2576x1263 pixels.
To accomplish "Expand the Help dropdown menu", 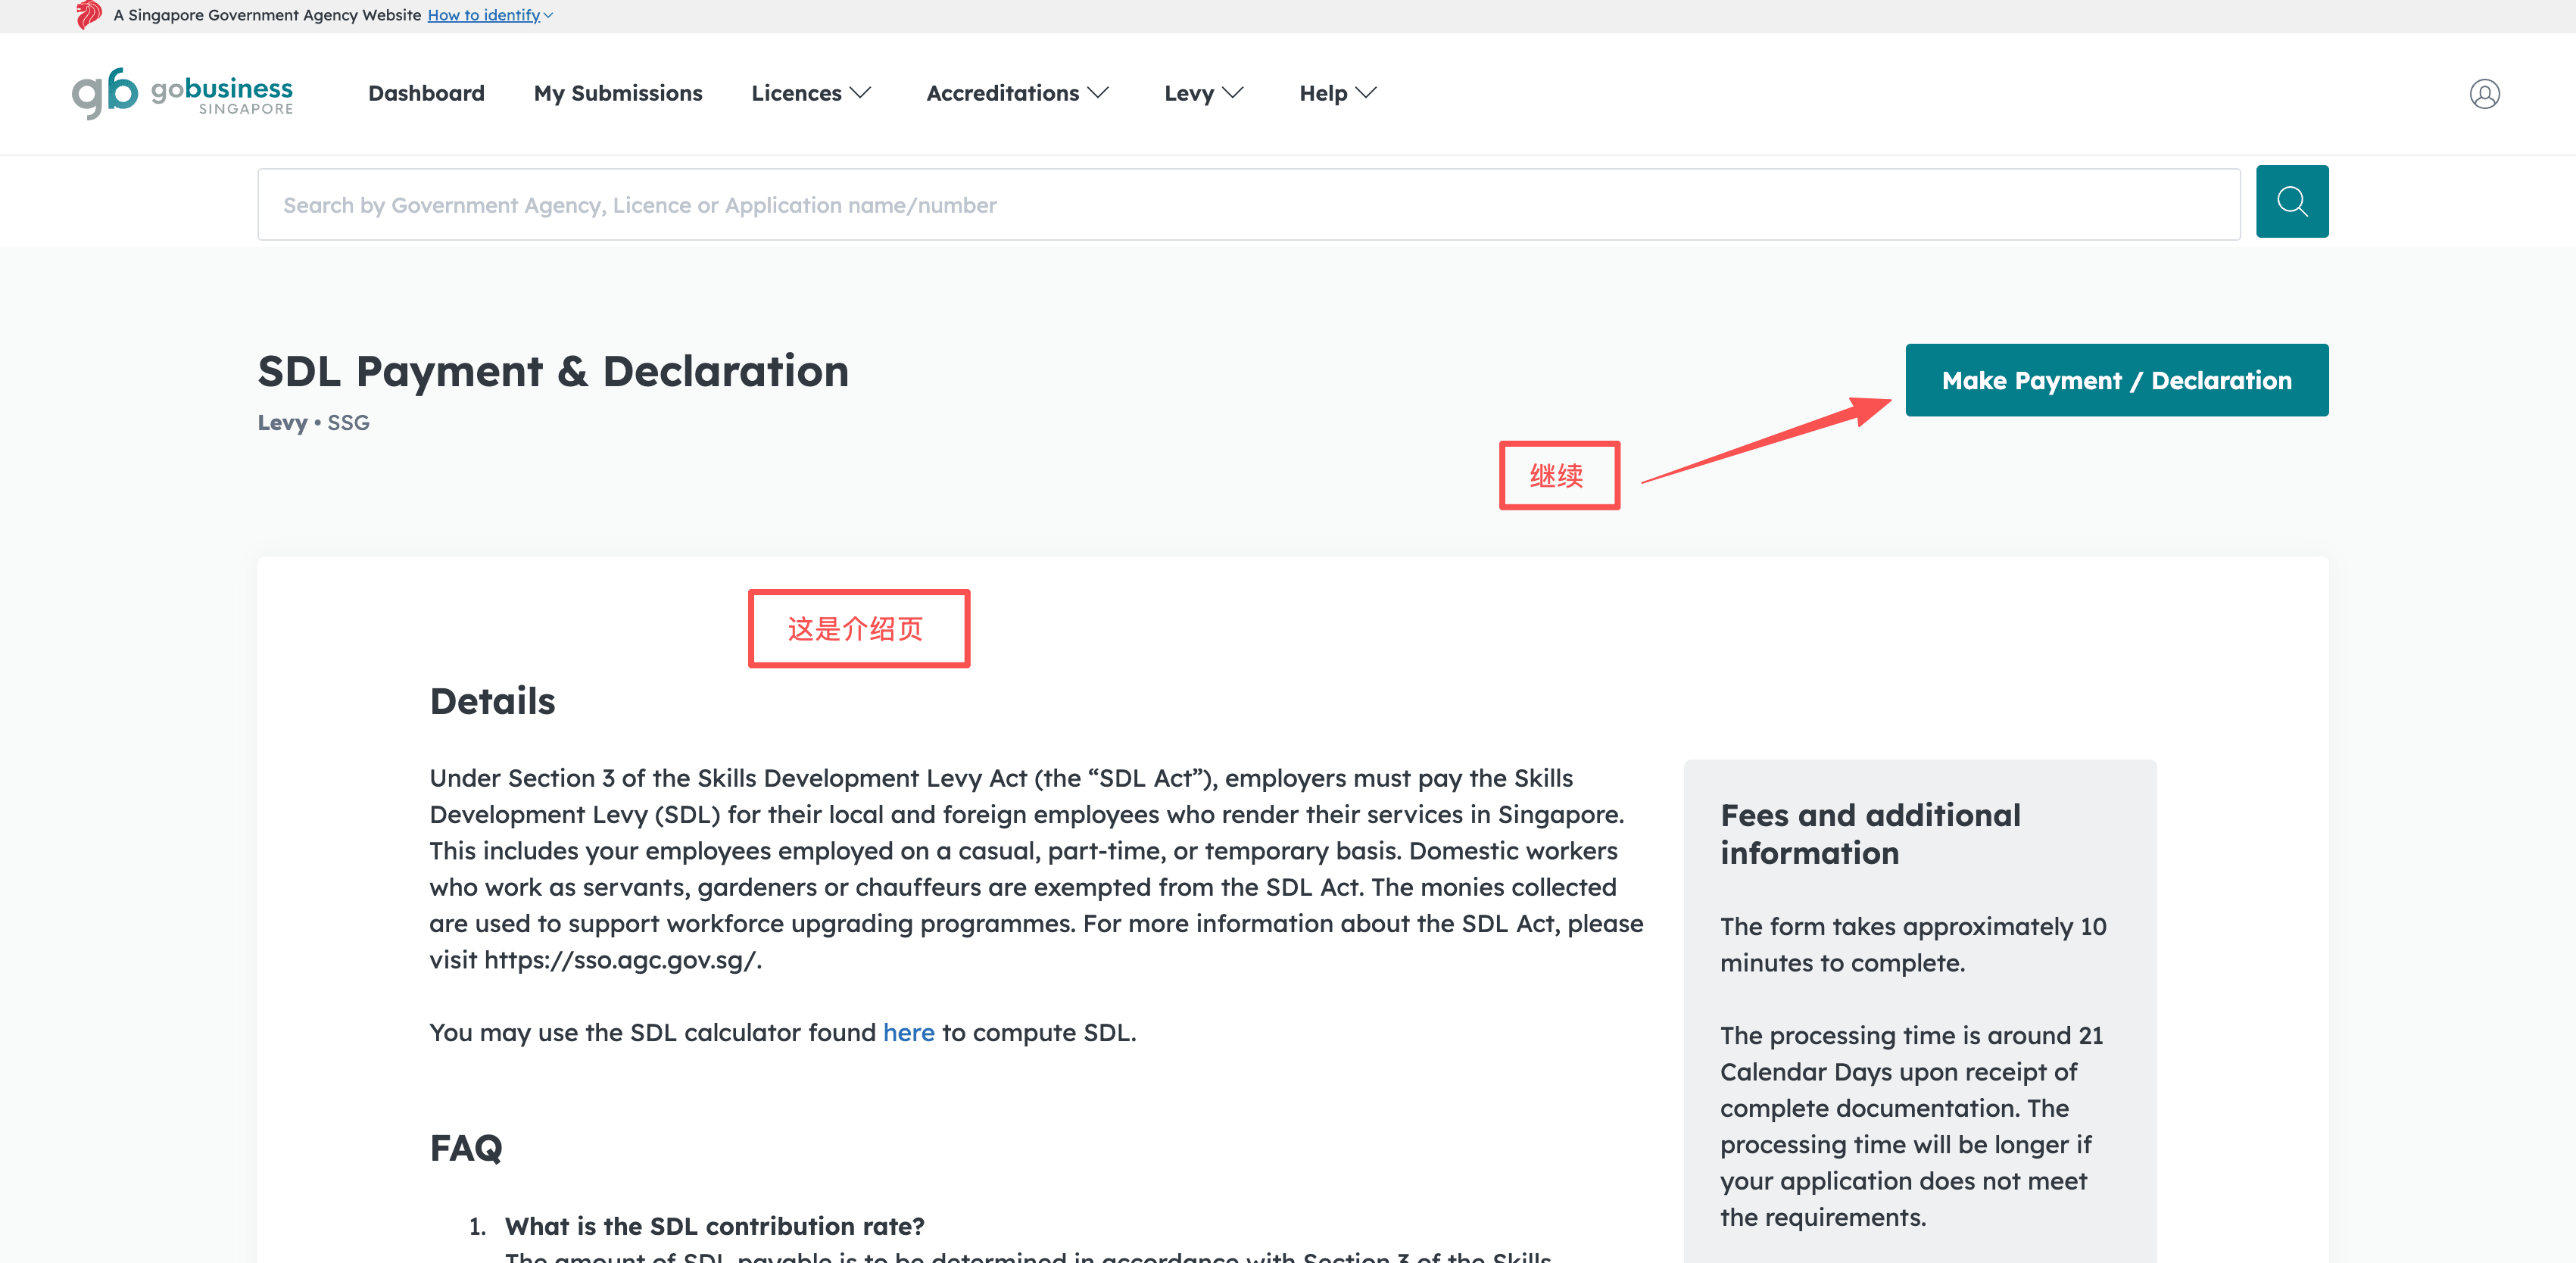I will (x=1337, y=93).
